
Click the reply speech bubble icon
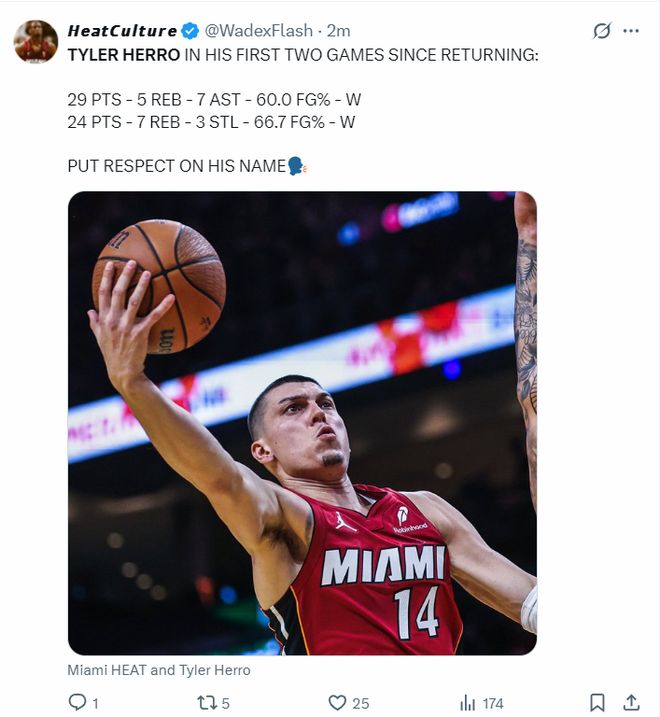click(77, 703)
